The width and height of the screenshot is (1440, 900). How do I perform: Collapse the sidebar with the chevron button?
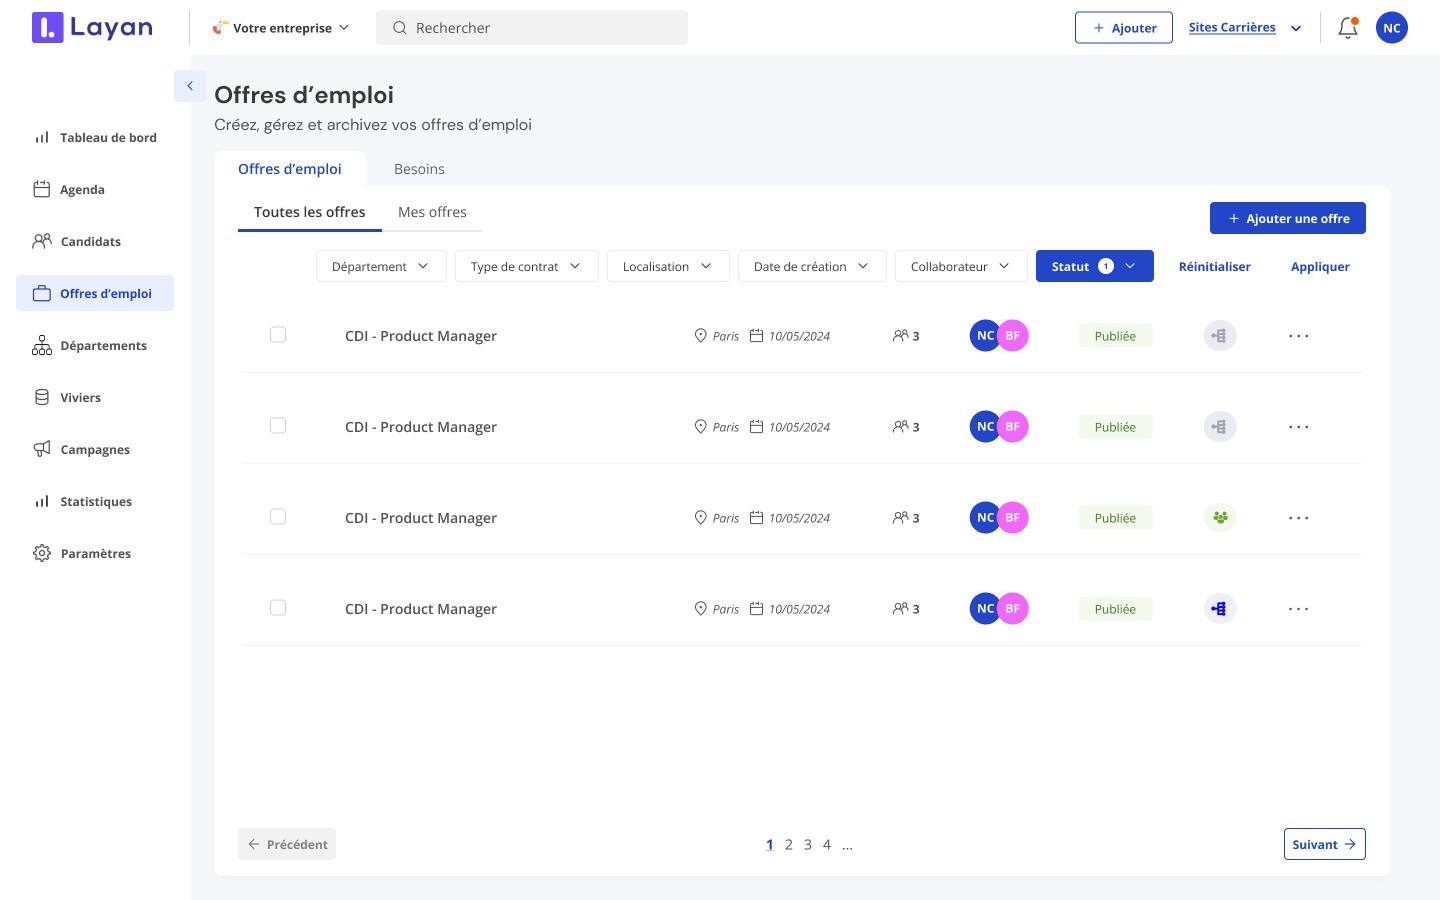[x=190, y=86]
